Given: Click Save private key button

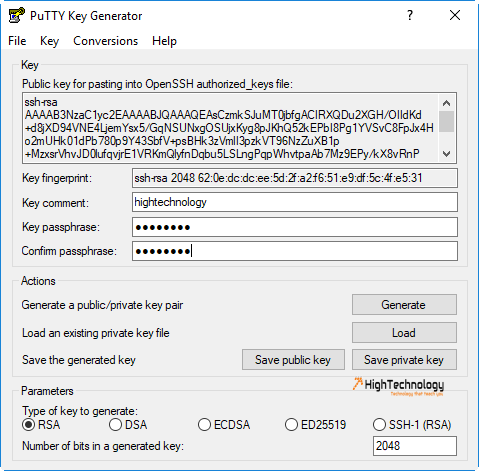Looking at the screenshot, I should tap(404, 360).
